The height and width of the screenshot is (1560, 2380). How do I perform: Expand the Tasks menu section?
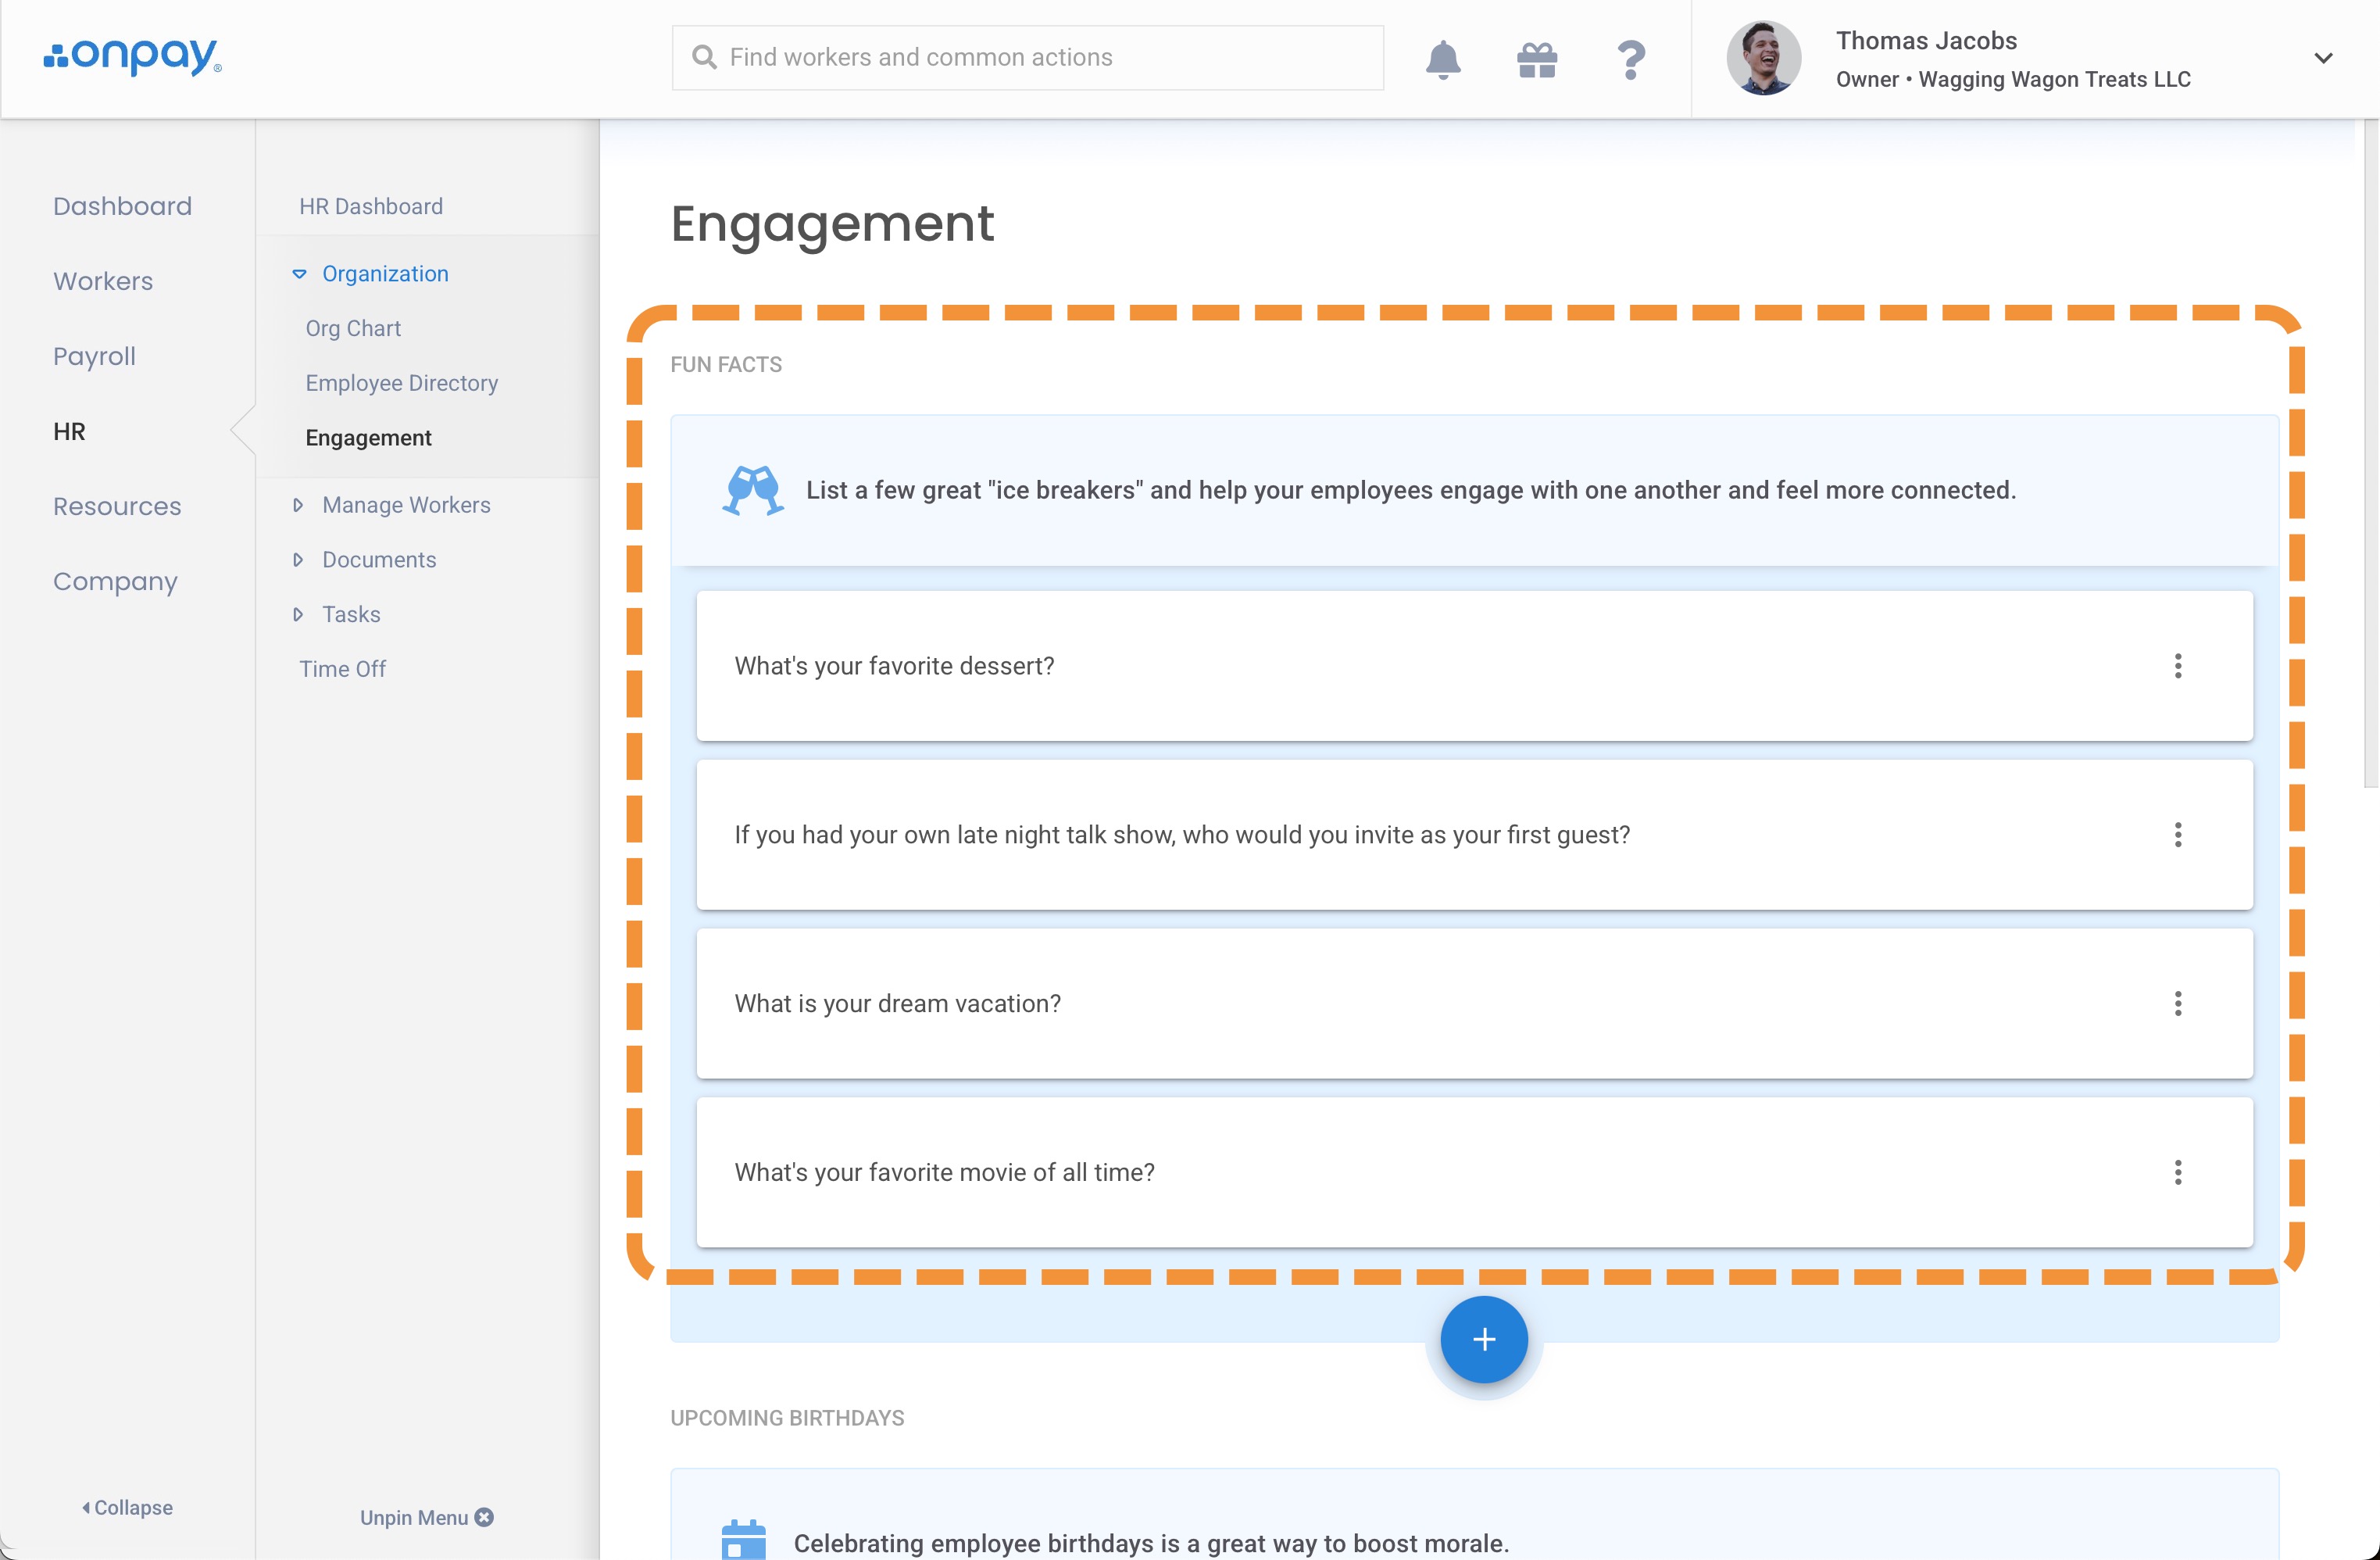[298, 614]
